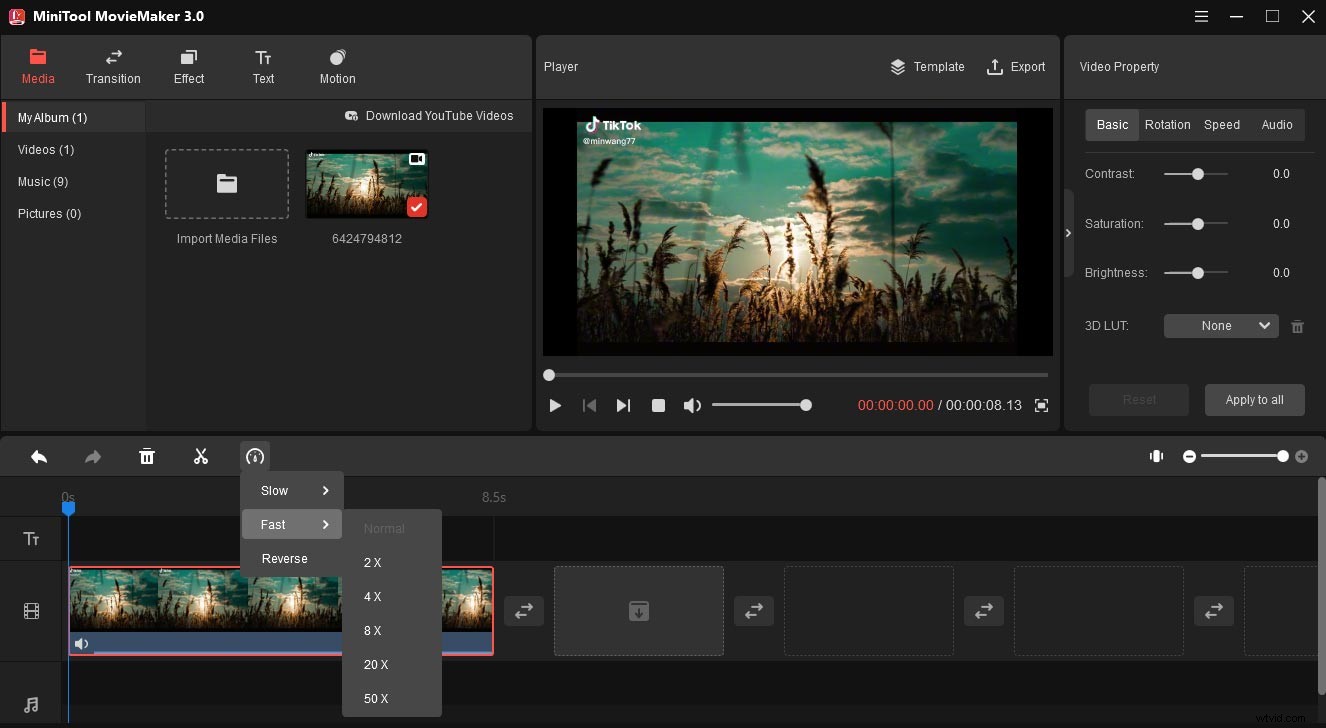Image resolution: width=1326 pixels, height=728 pixels.
Task: Click the undo arrow icon
Action: tap(39, 457)
